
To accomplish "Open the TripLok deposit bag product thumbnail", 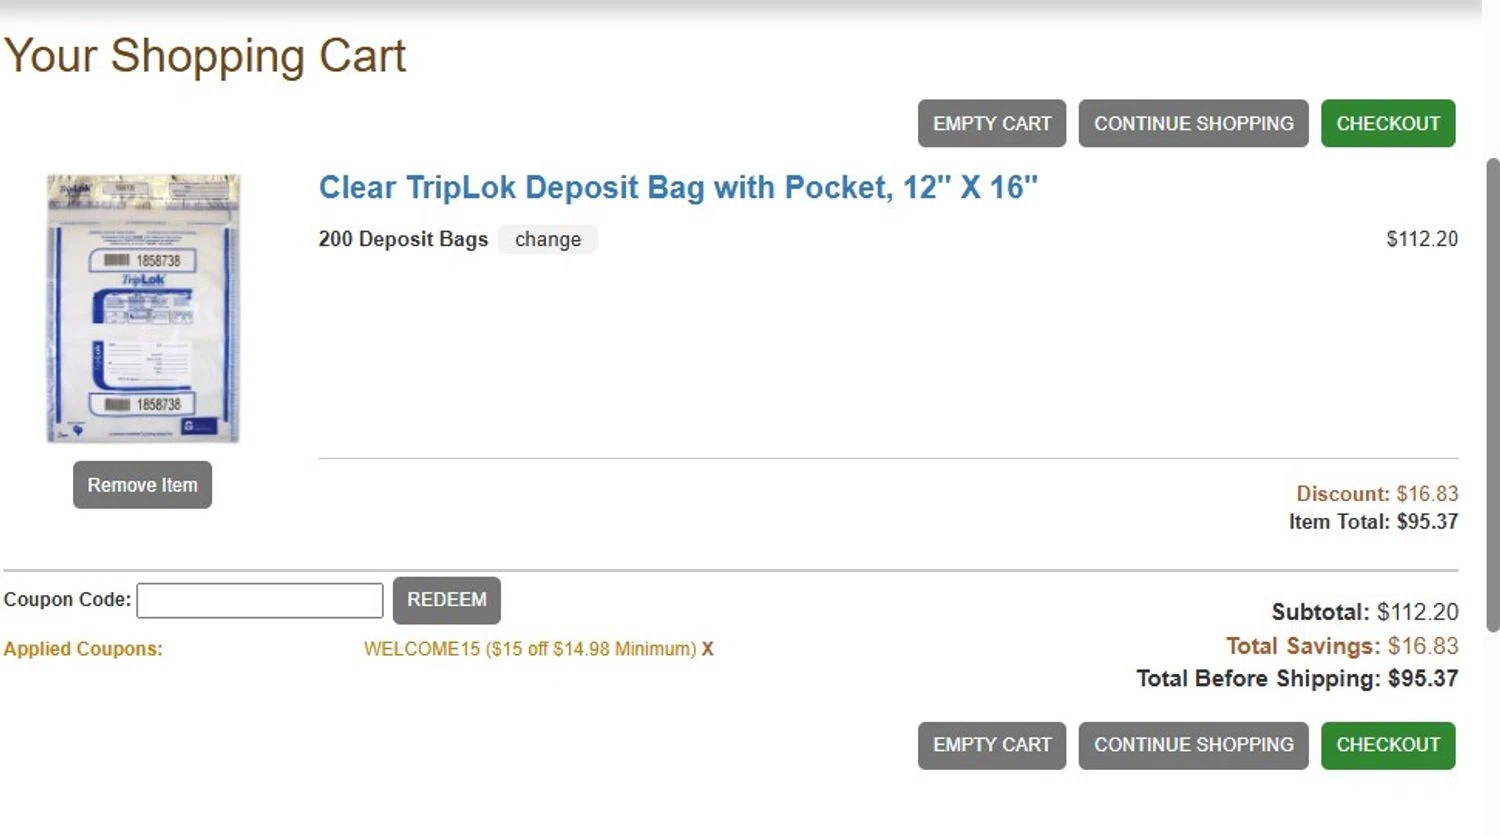I will pyautogui.click(x=143, y=308).
